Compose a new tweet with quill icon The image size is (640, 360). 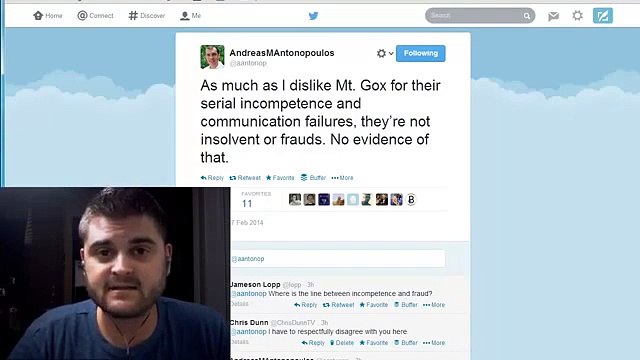[x=603, y=16]
